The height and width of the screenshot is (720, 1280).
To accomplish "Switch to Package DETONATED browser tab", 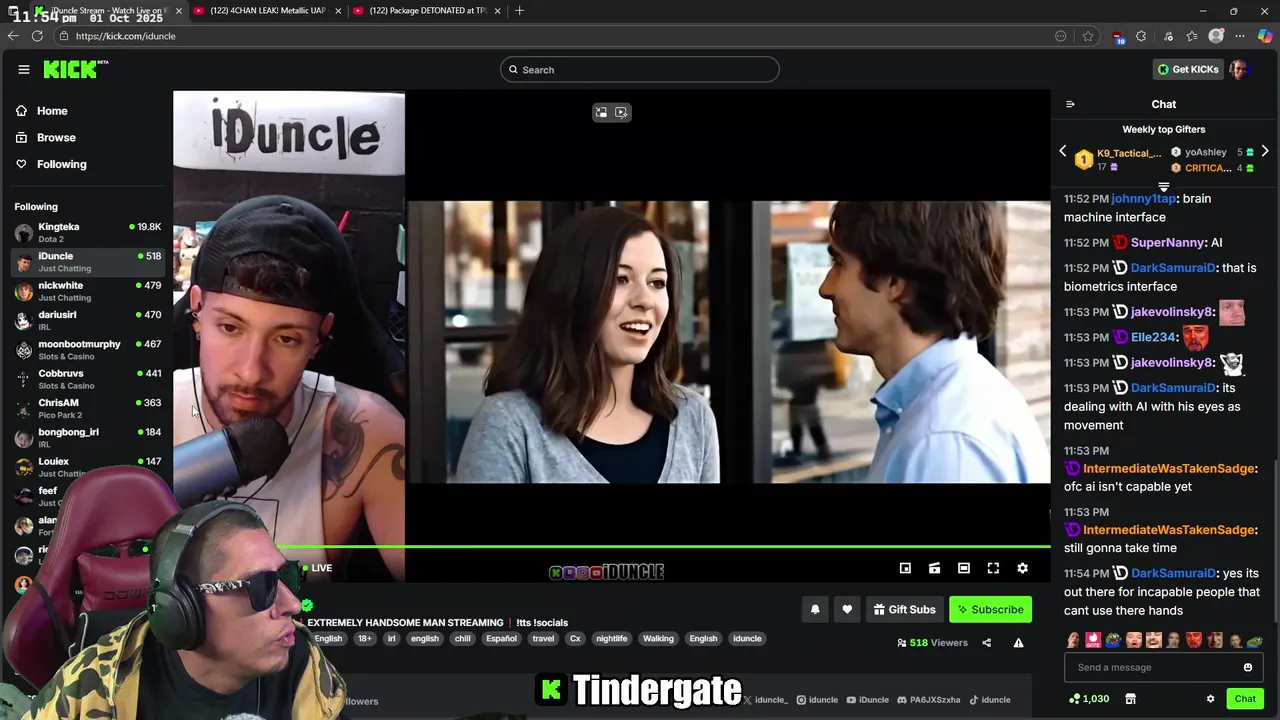I will (x=428, y=11).
